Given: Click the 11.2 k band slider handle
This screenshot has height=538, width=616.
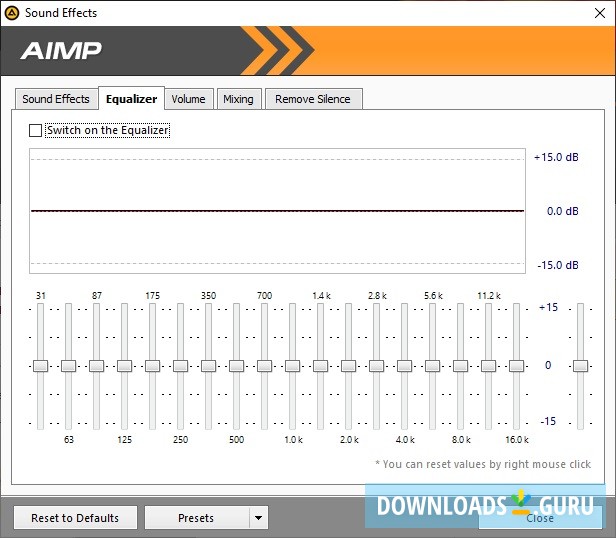Looking at the screenshot, I should coord(488,366).
